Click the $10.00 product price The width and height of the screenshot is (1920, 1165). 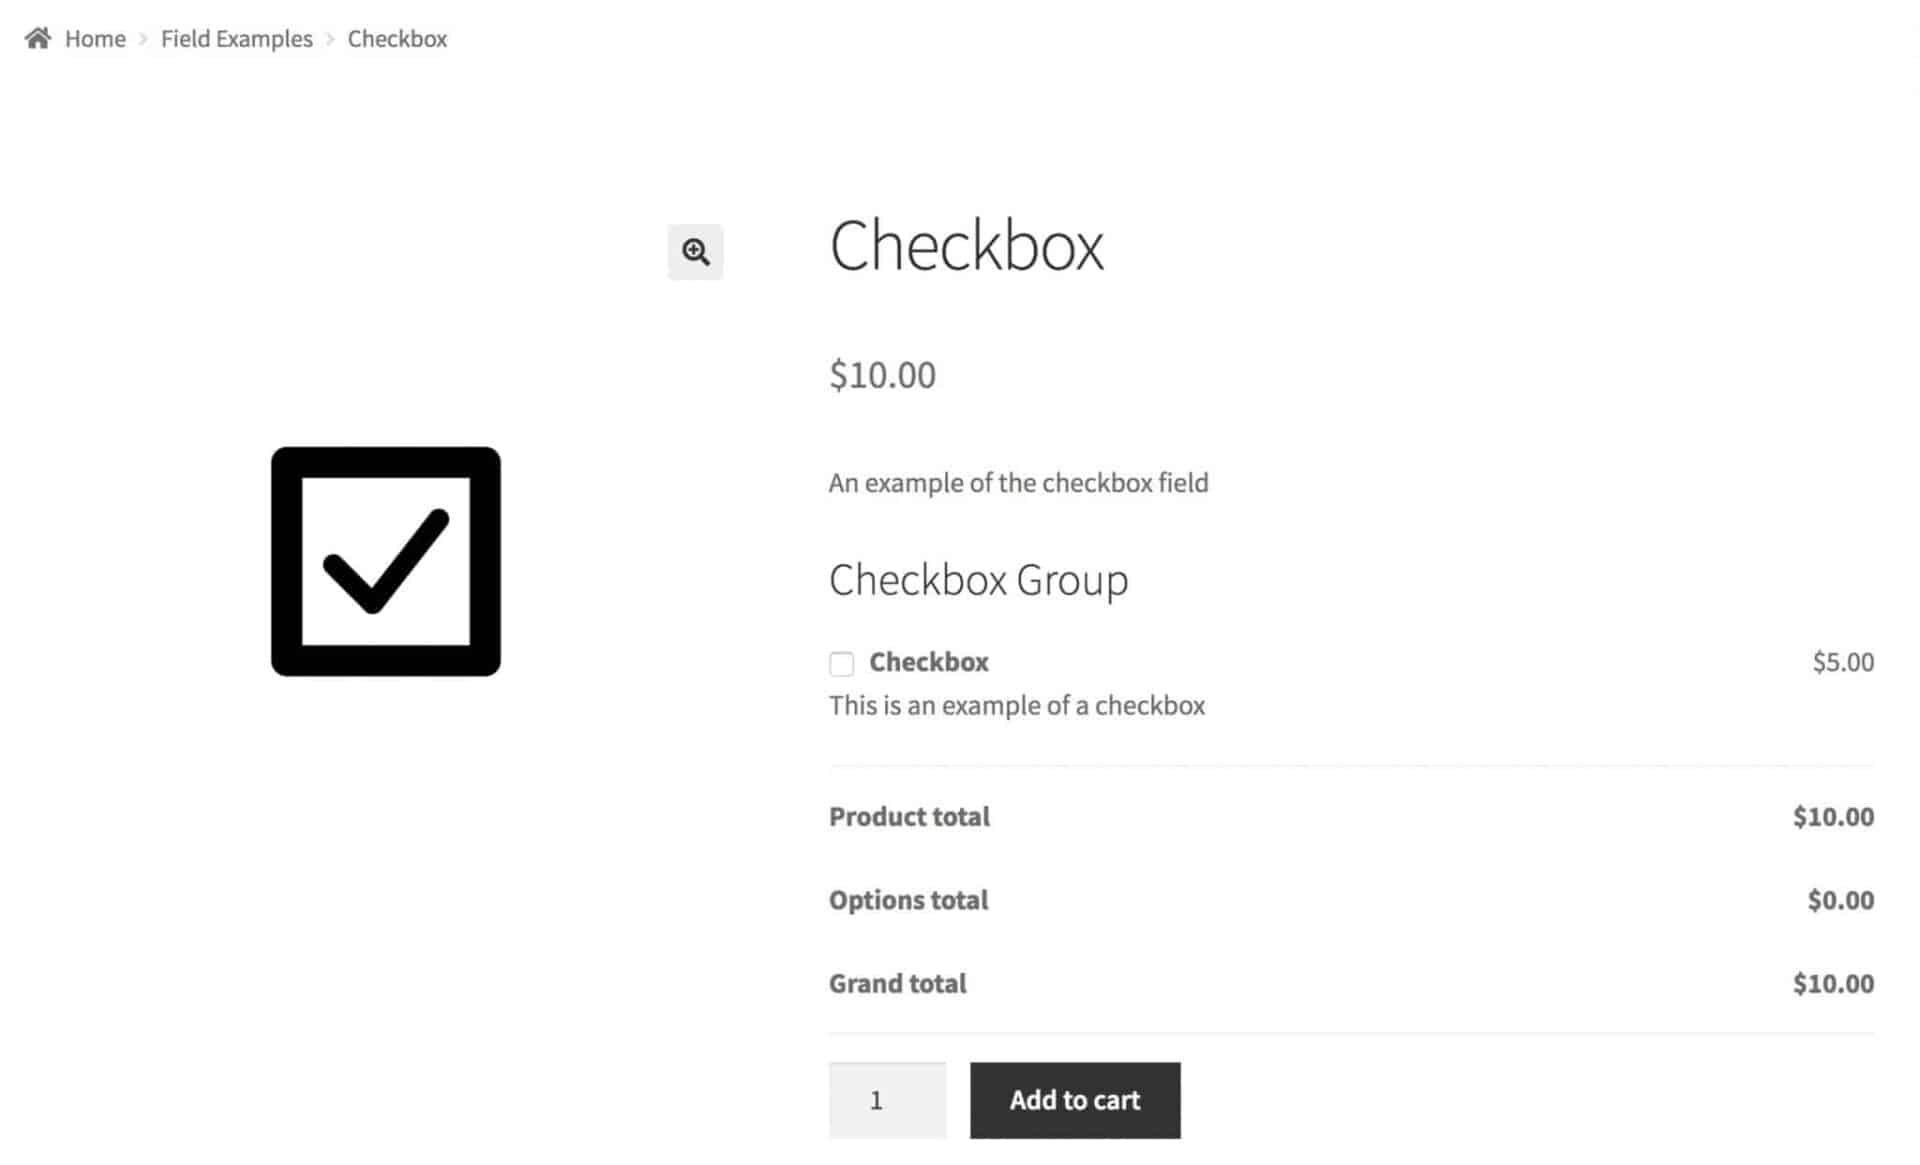point(882,375)
